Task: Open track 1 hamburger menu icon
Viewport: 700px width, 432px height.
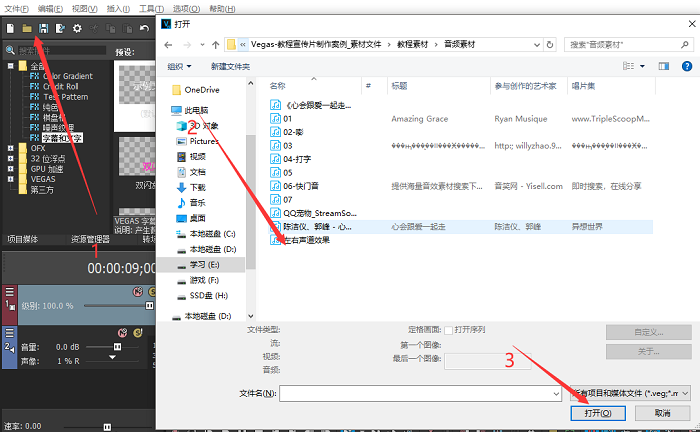Action: tap(10, 292)
